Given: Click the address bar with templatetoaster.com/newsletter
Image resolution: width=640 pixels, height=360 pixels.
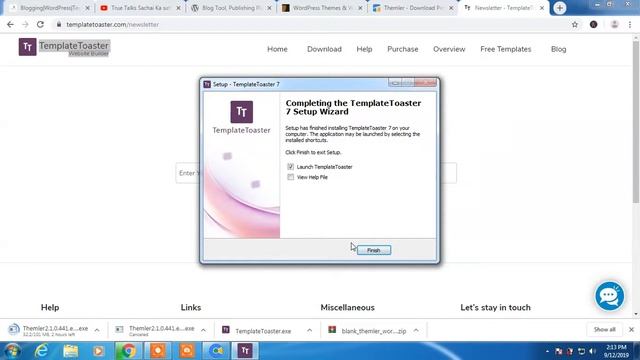Looking at the screenshot, I should pyautogui.click(x=310, y=24).
